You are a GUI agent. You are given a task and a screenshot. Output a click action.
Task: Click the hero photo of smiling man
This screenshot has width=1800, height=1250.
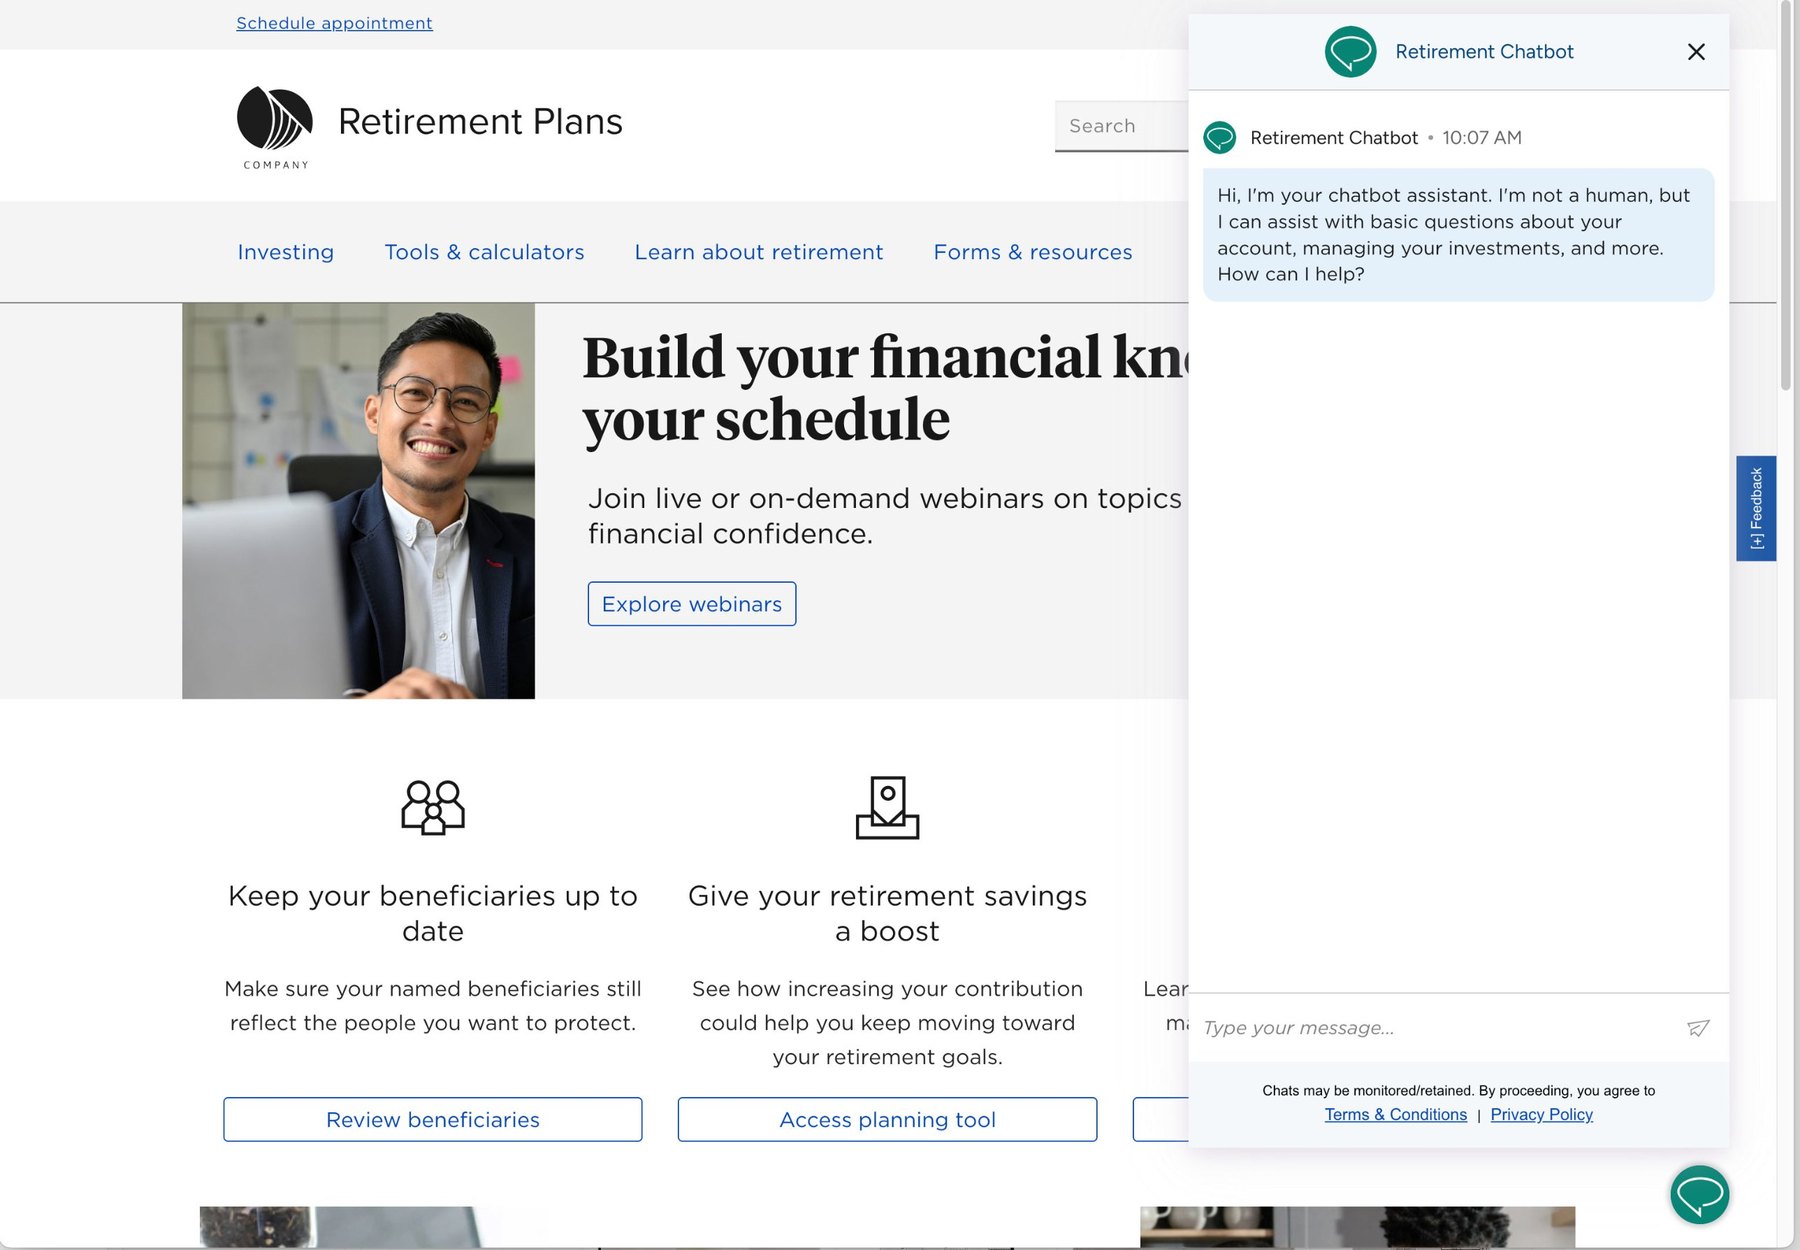358,500
